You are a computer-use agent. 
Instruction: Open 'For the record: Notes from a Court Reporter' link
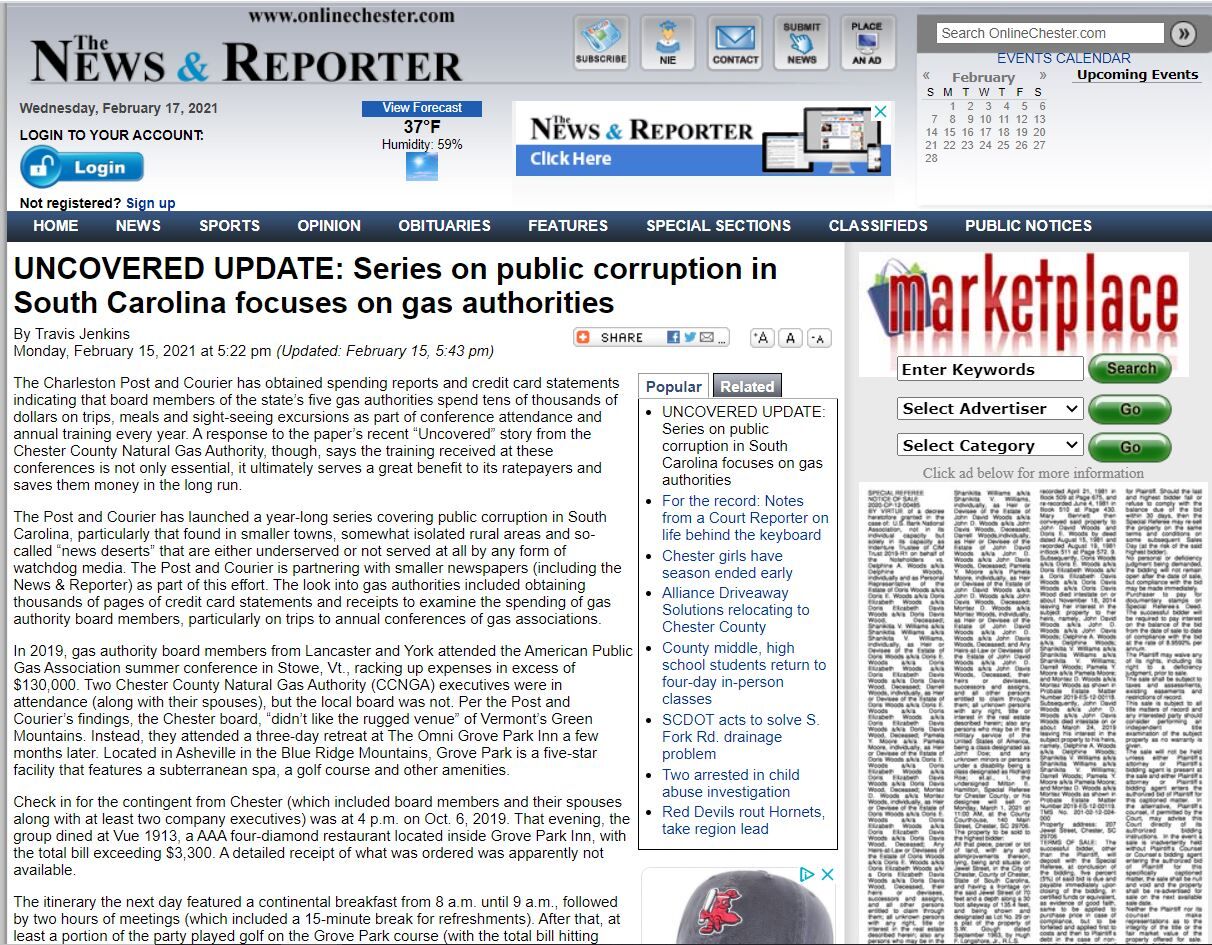click(x=745, y=518)
